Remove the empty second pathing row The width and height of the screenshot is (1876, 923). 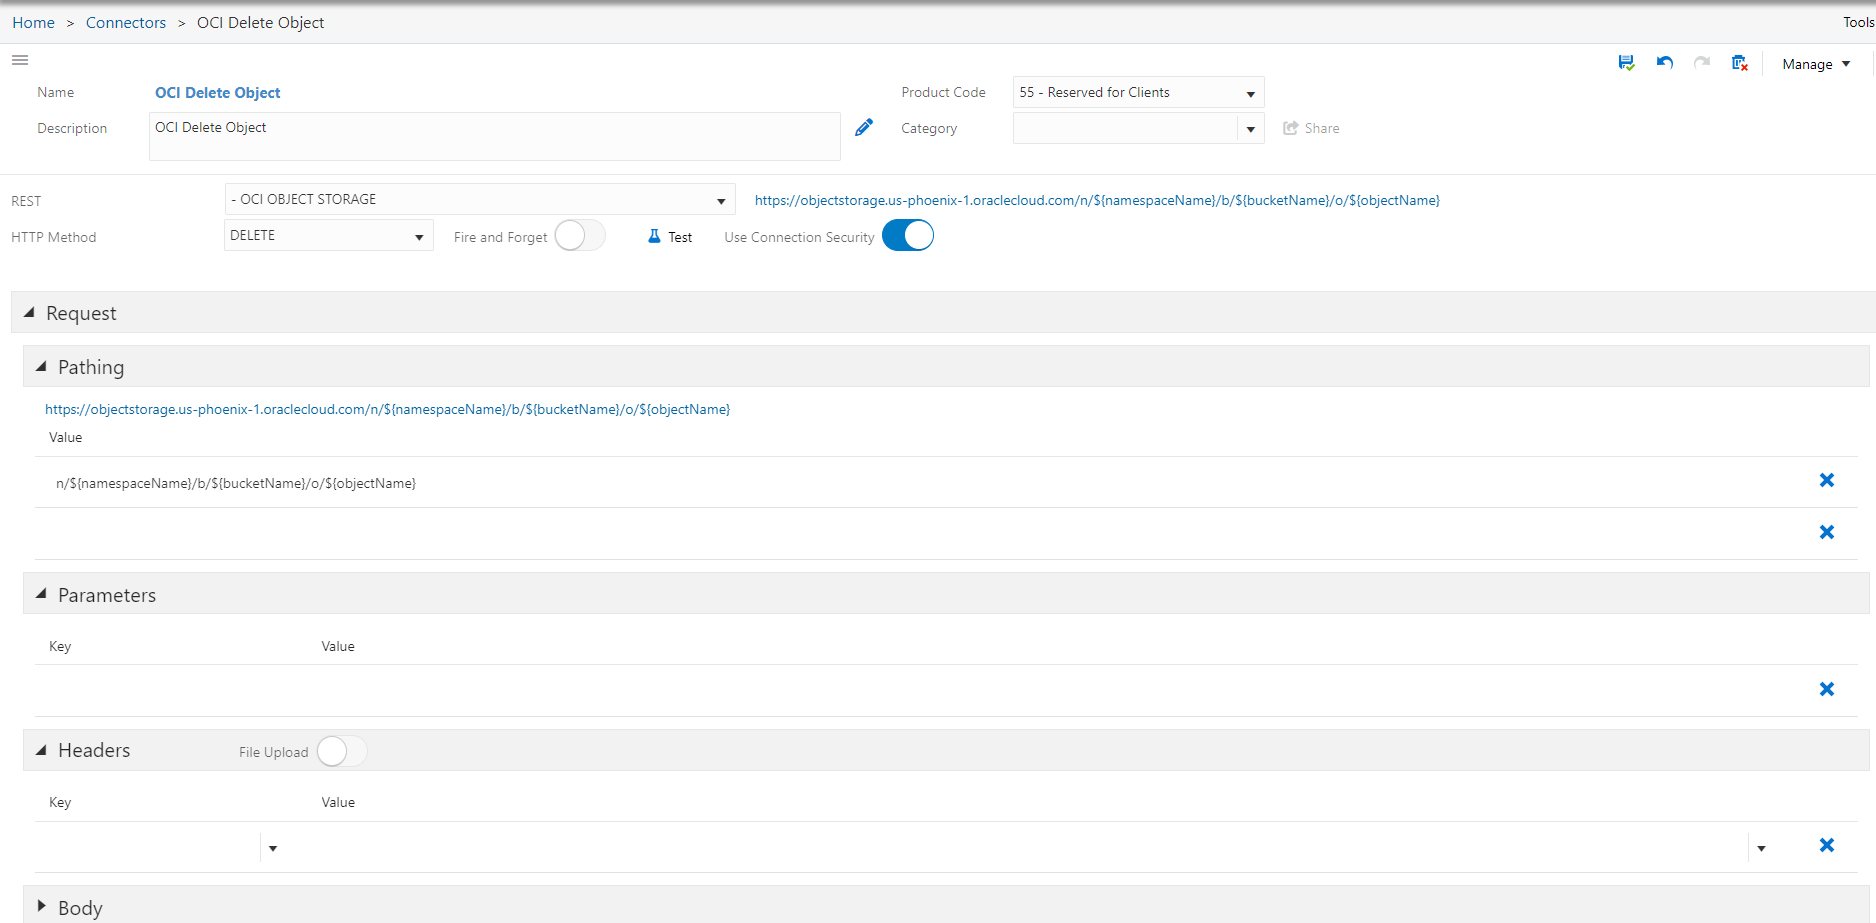[1826, 532]
